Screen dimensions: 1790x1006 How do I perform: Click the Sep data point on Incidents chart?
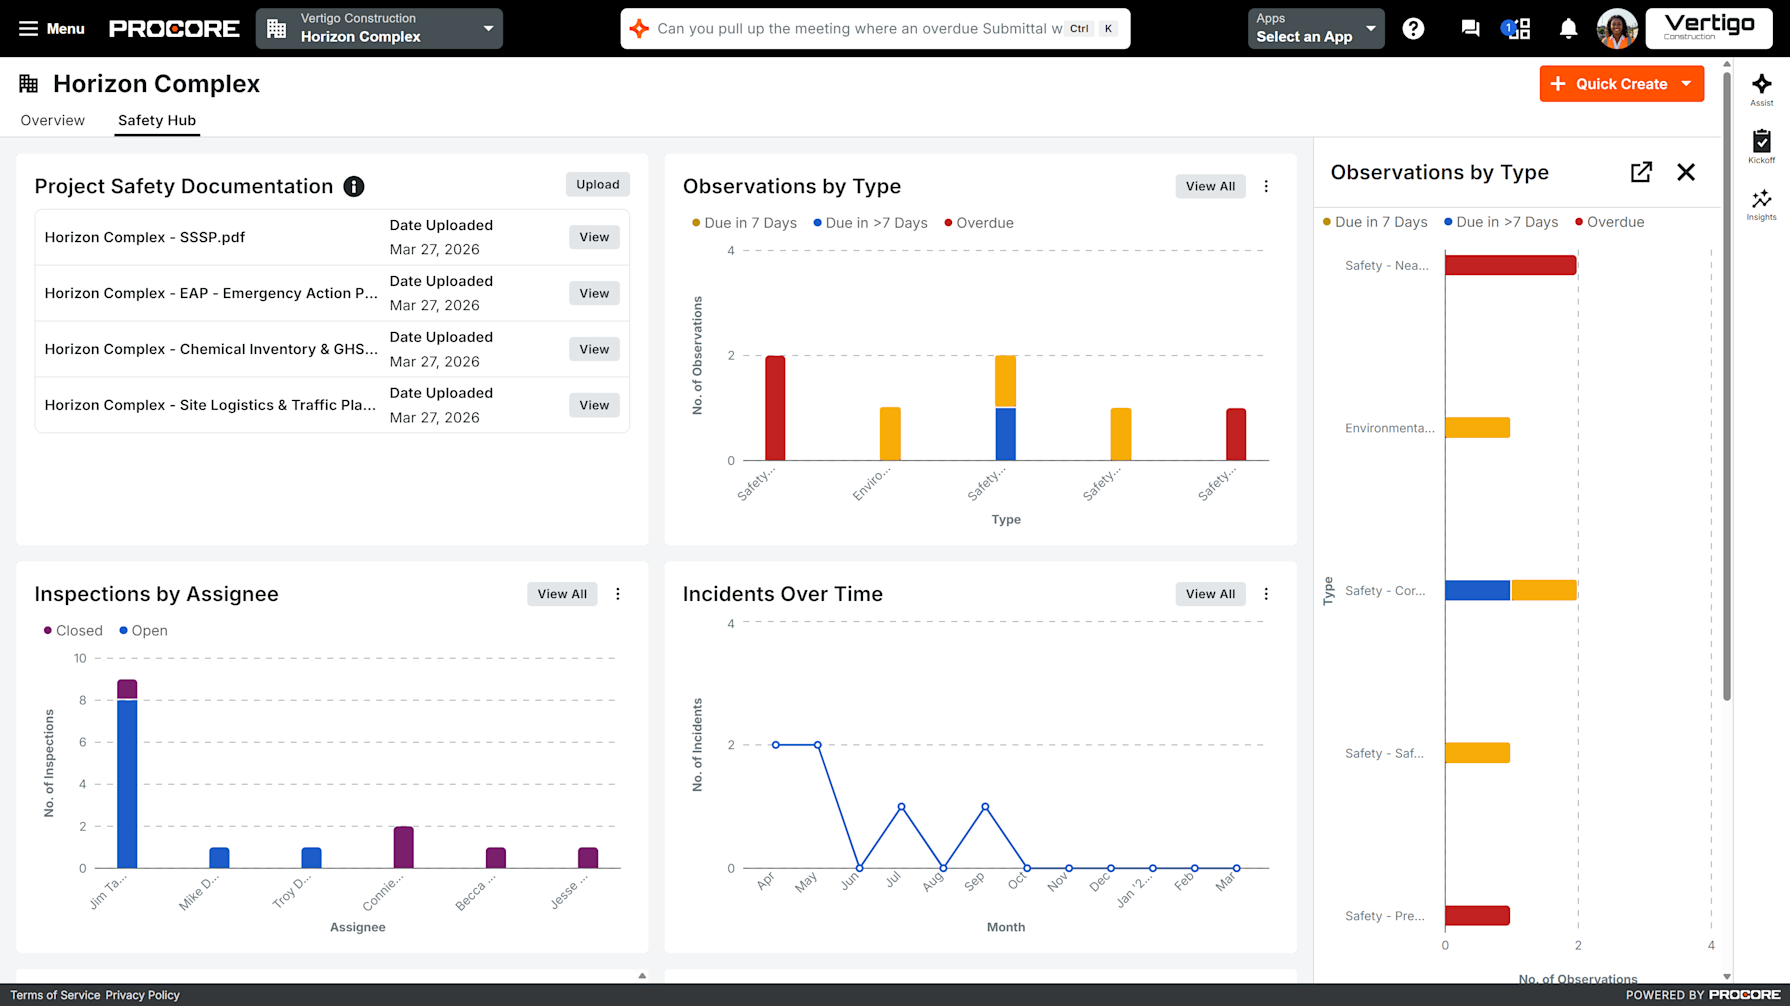985,807
